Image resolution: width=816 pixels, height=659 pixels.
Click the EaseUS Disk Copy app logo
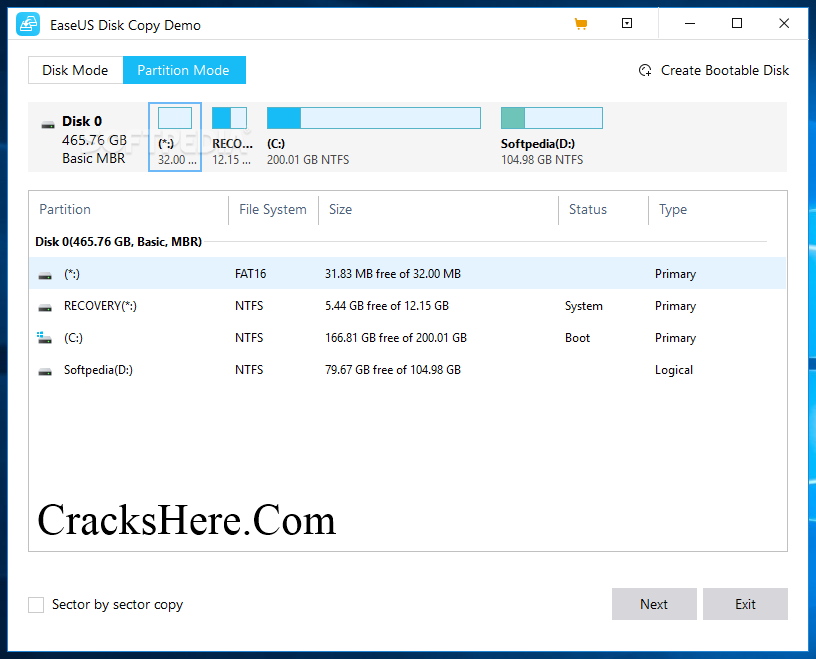tap(28, 24)
